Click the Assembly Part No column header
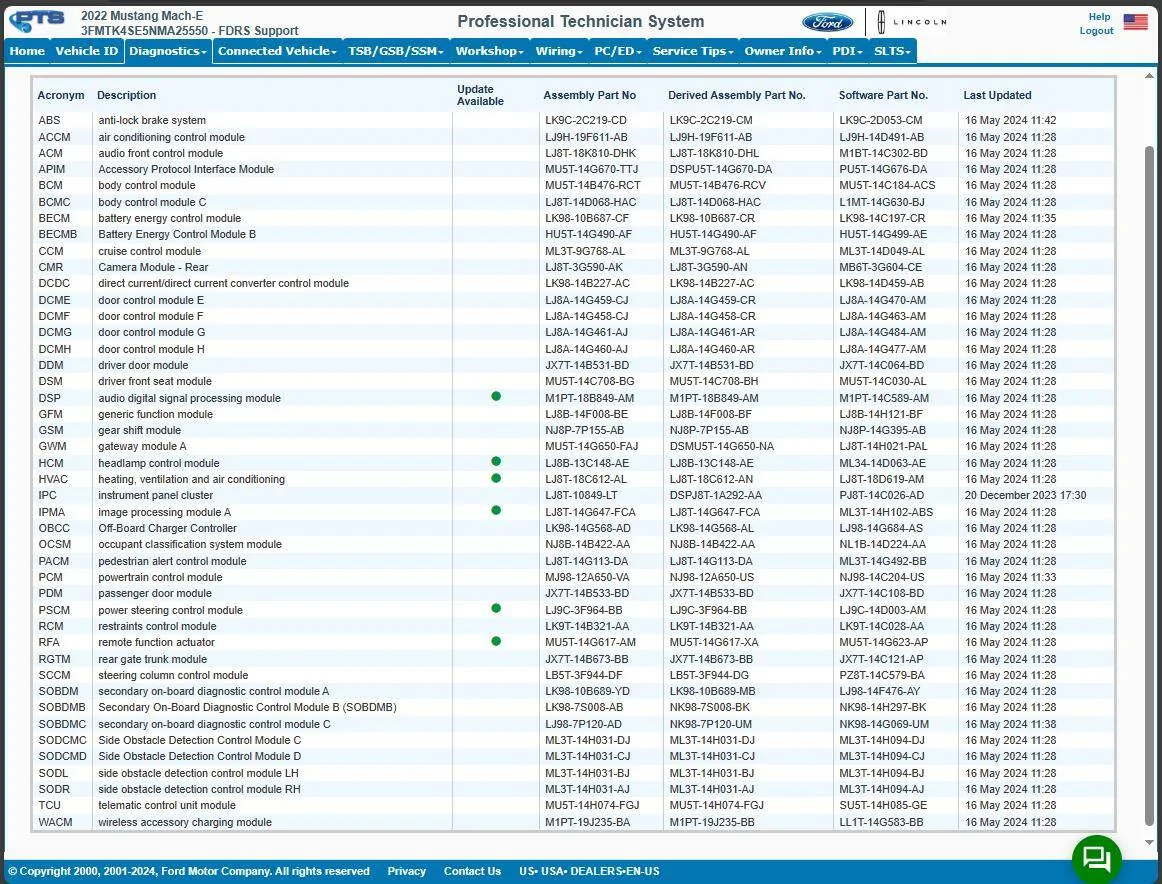 click(x=589, y=95)
